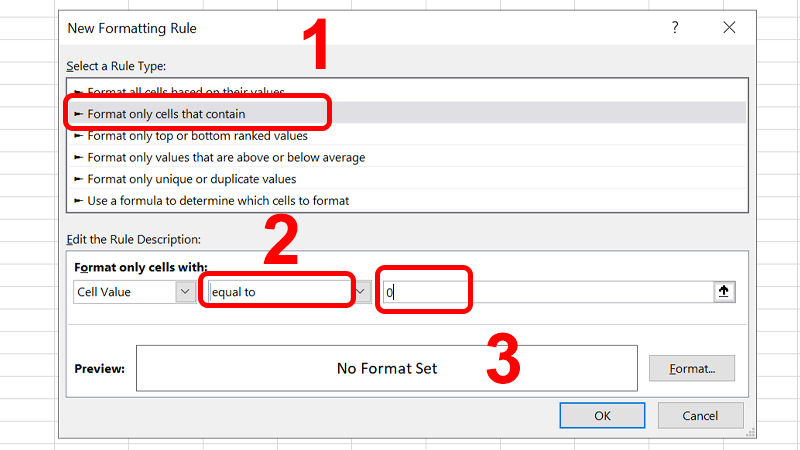The height and width of the screenshot is (450, 800).
Task: Open the 'equal to' operator combo box
Action: [279, 292]
